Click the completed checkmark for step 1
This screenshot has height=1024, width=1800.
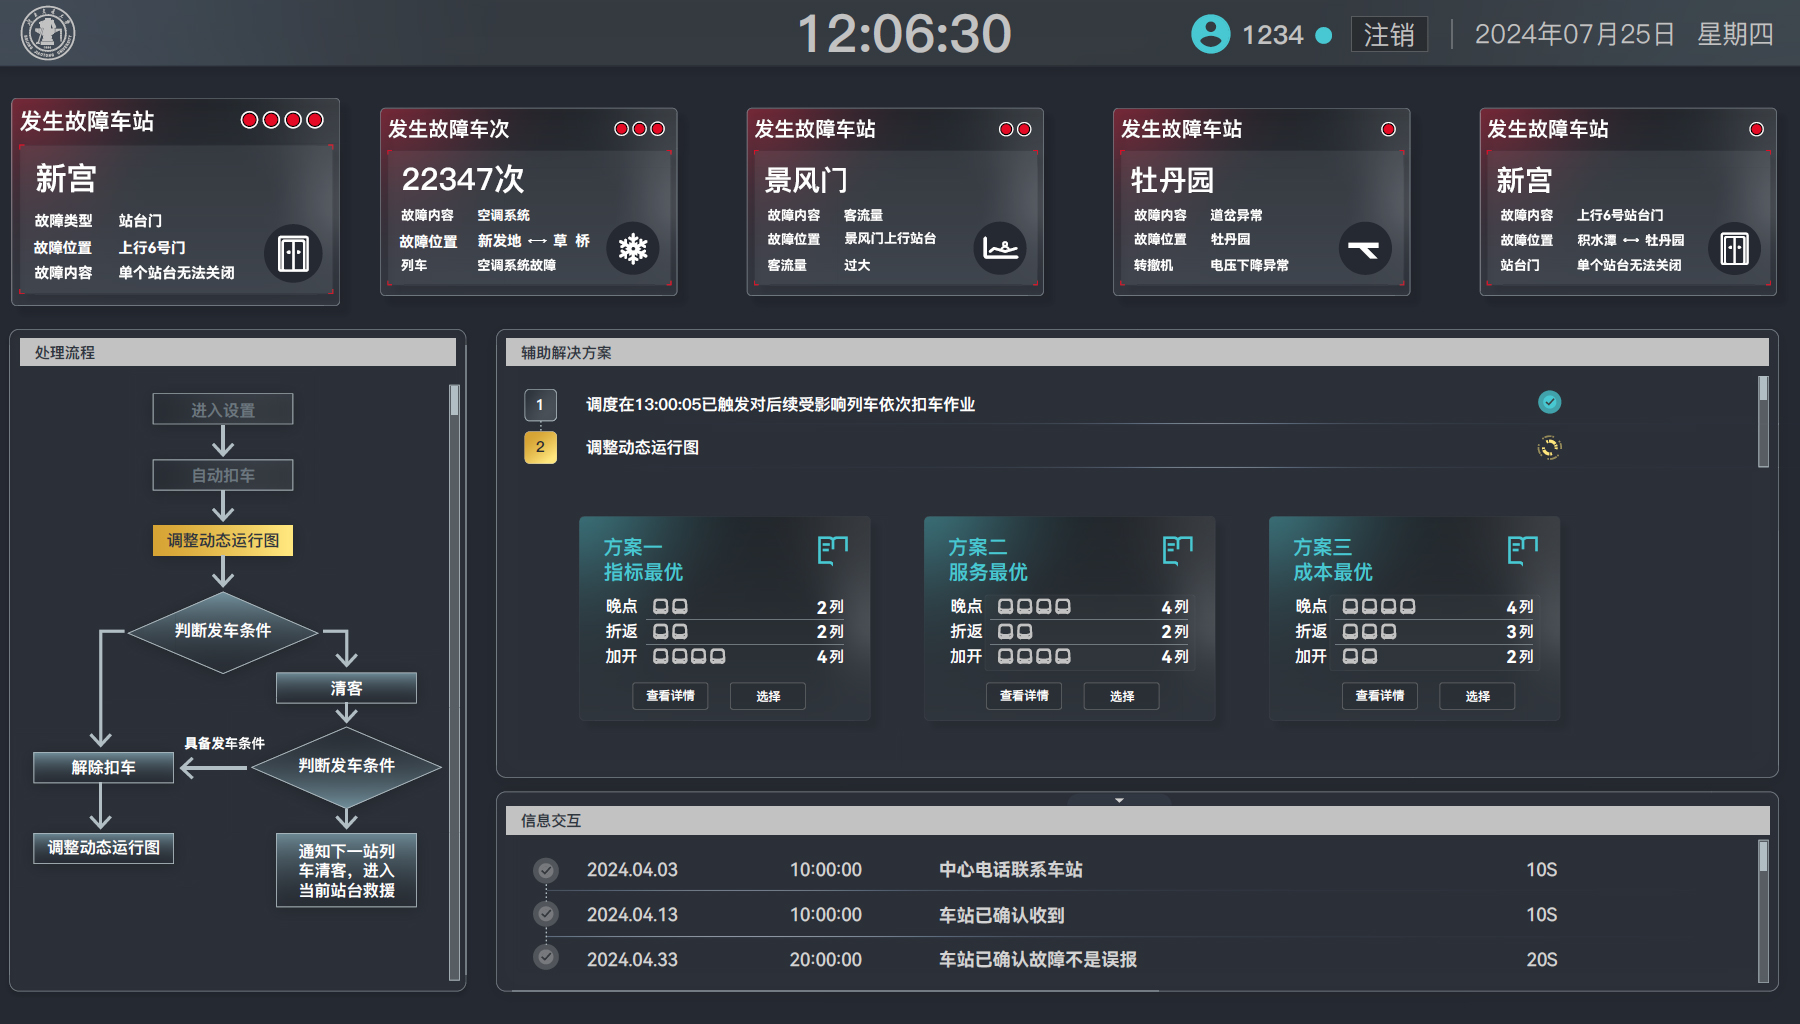point(1549,402)
